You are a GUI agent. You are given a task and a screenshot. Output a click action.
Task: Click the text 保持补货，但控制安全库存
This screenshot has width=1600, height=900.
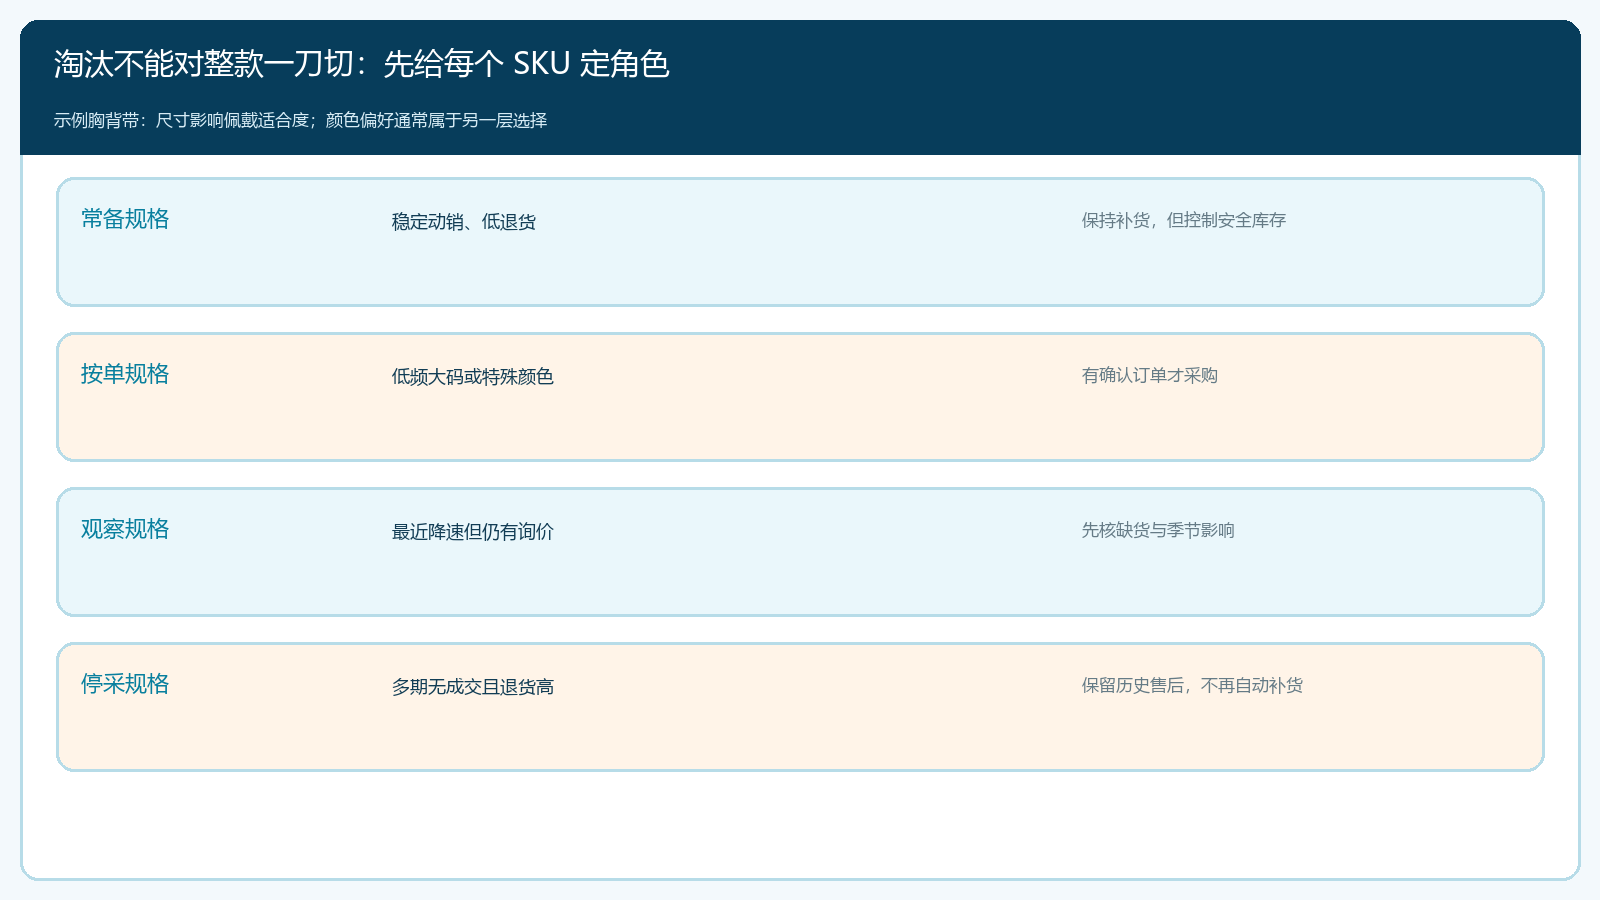1184,220
